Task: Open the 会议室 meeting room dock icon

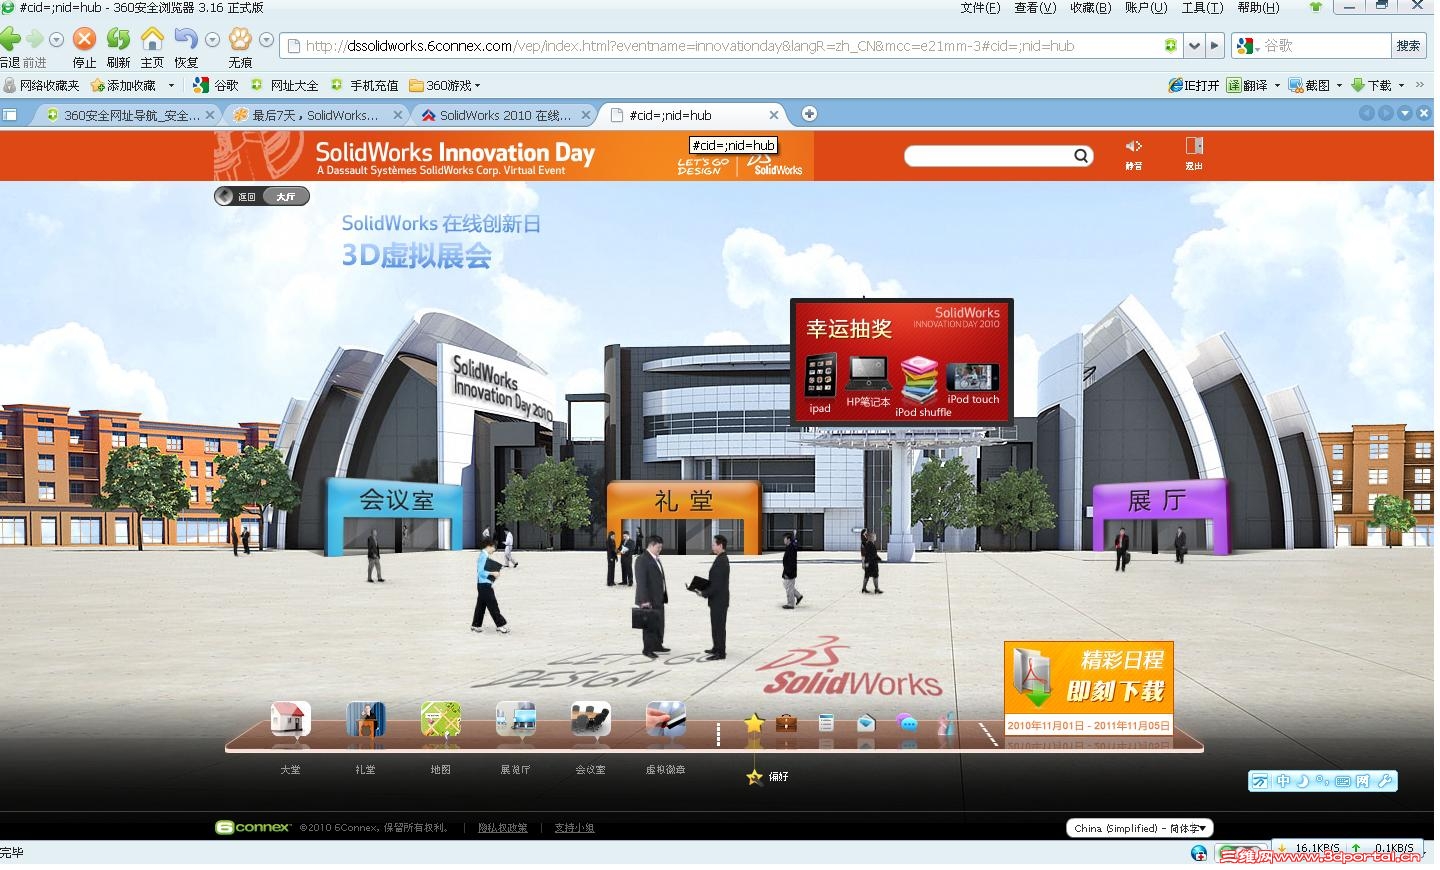Action: tap(590, 719)
